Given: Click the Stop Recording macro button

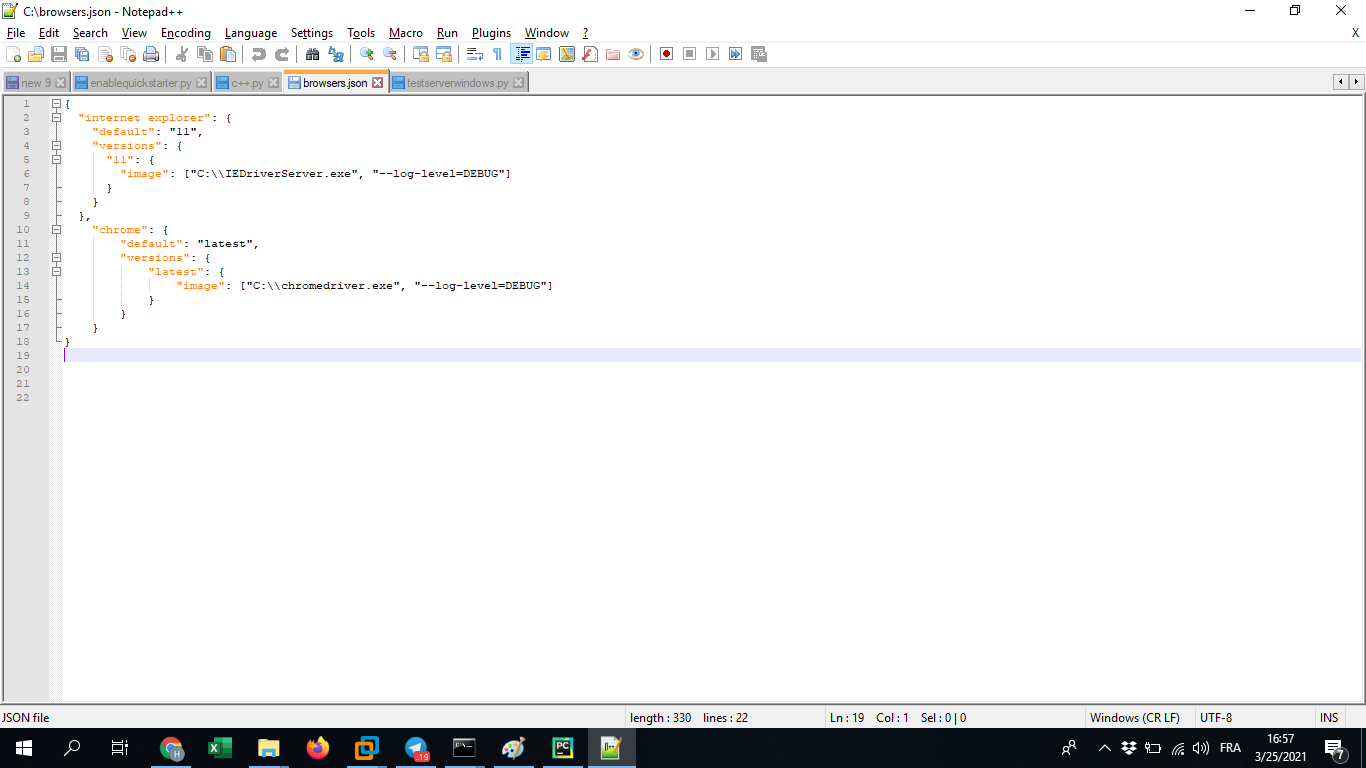Looking at the screenshot, I should click(690, 54).
